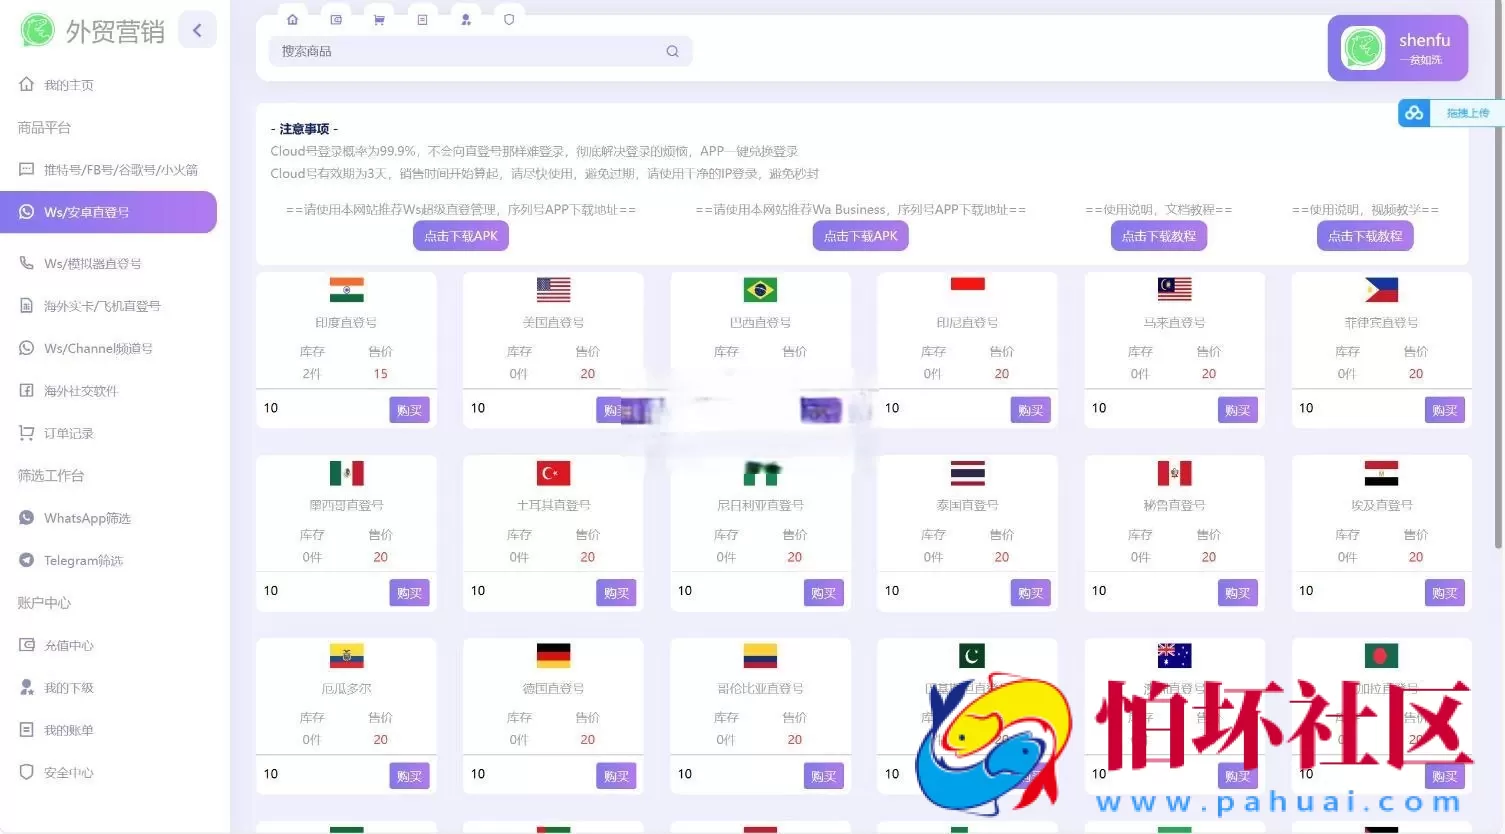
Task: Click the blue upload icon beside 拖拽上传
Action: coord(1414,113)
